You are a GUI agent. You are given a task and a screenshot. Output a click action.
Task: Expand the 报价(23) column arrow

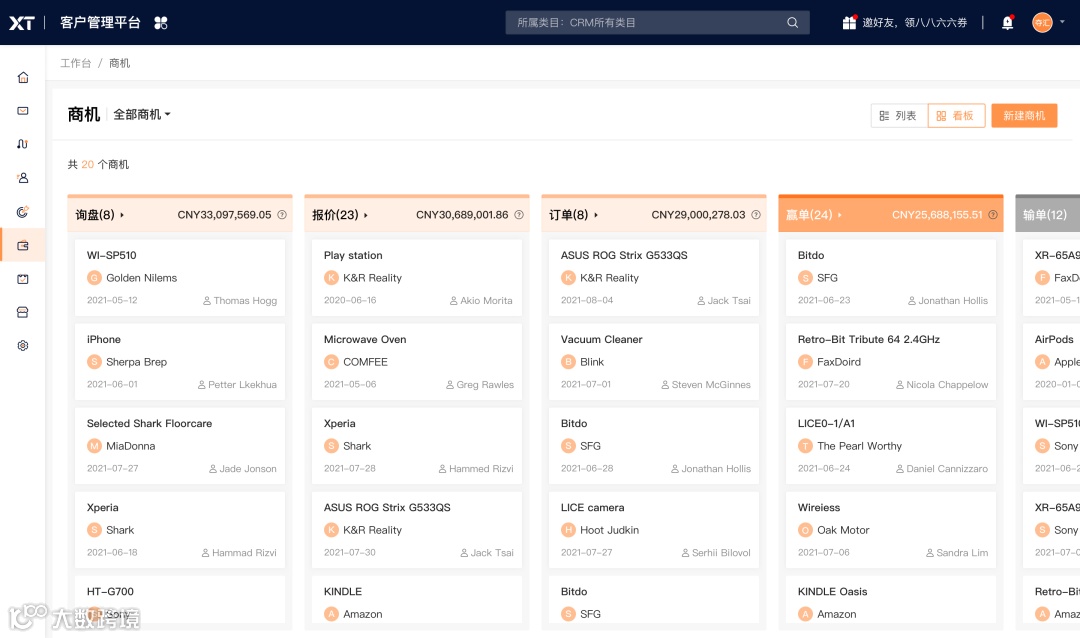366,215
